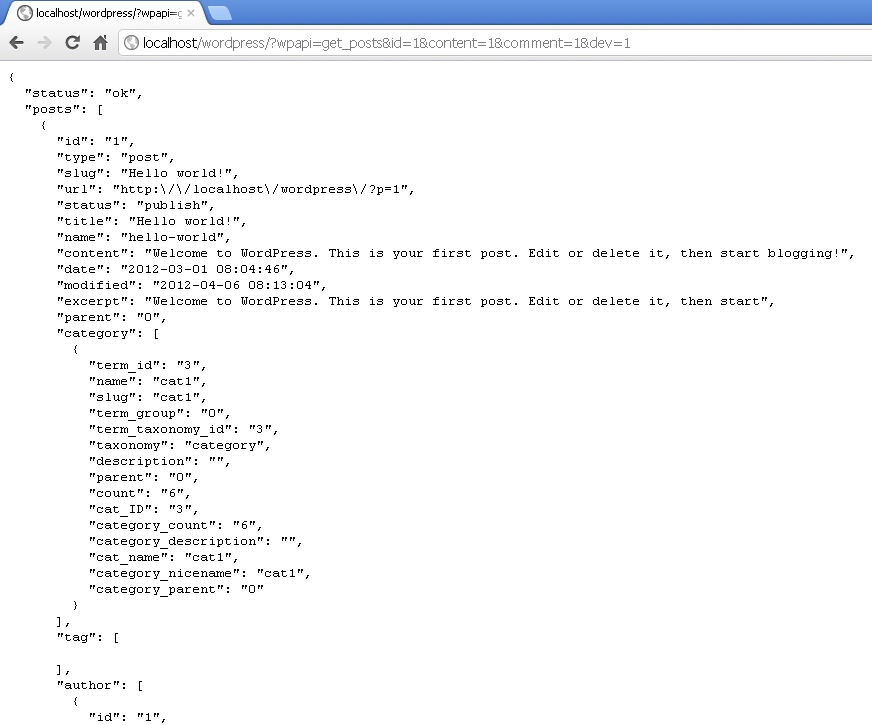Click the "term_taxonomy_id": "3" line
Screen dimensions: 872x725
[x=184, y=430]
